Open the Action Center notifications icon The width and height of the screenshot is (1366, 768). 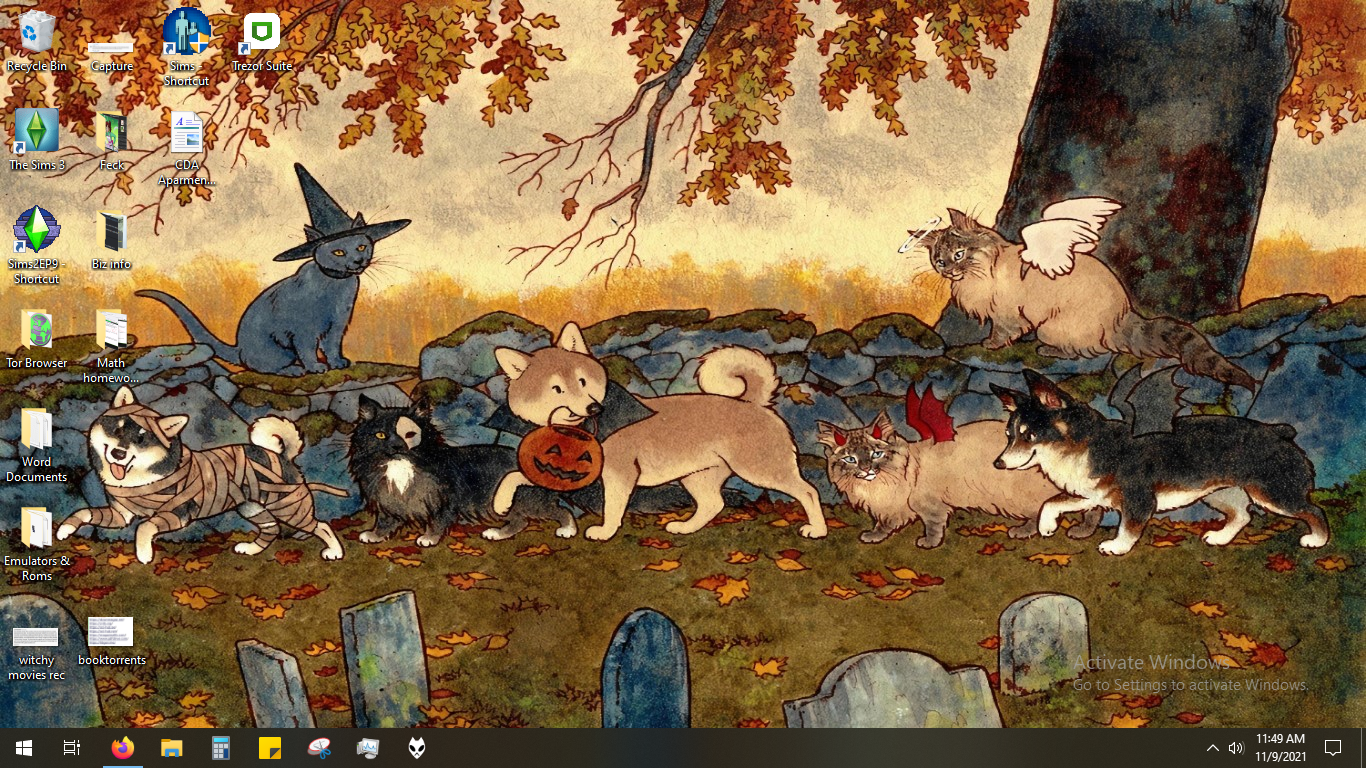1333,748
